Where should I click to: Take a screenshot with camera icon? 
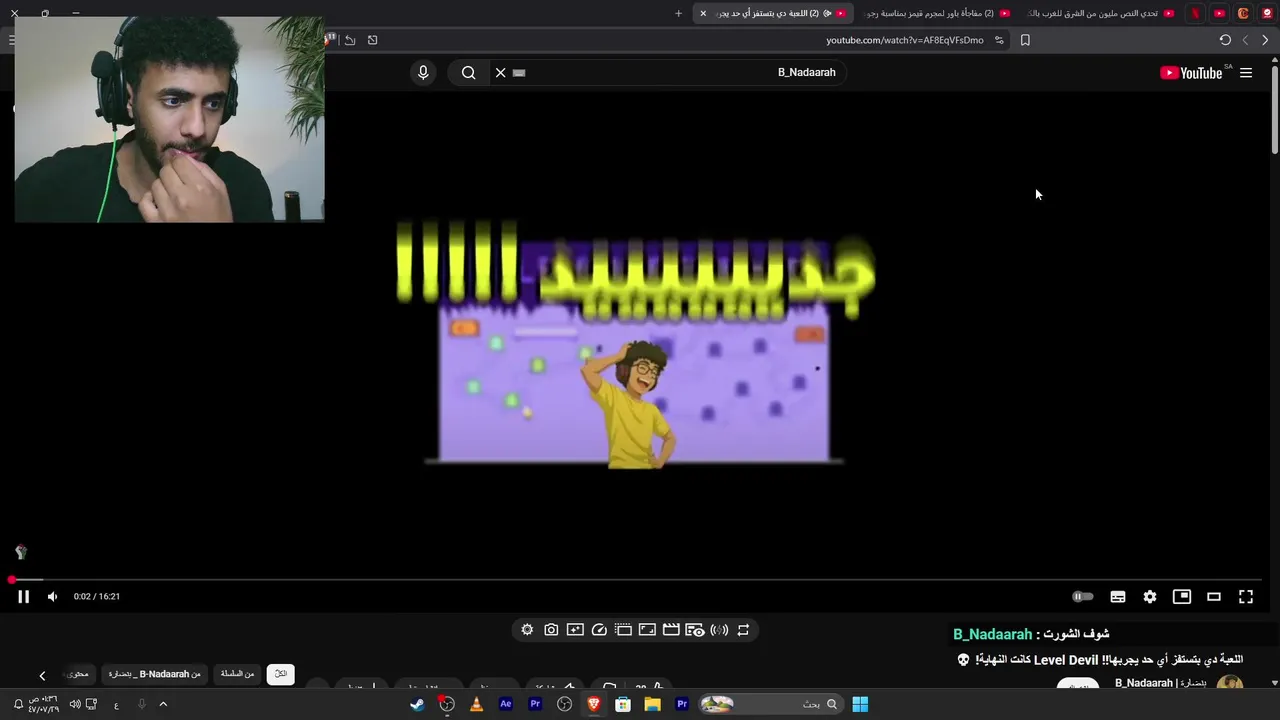pos(551,630)
